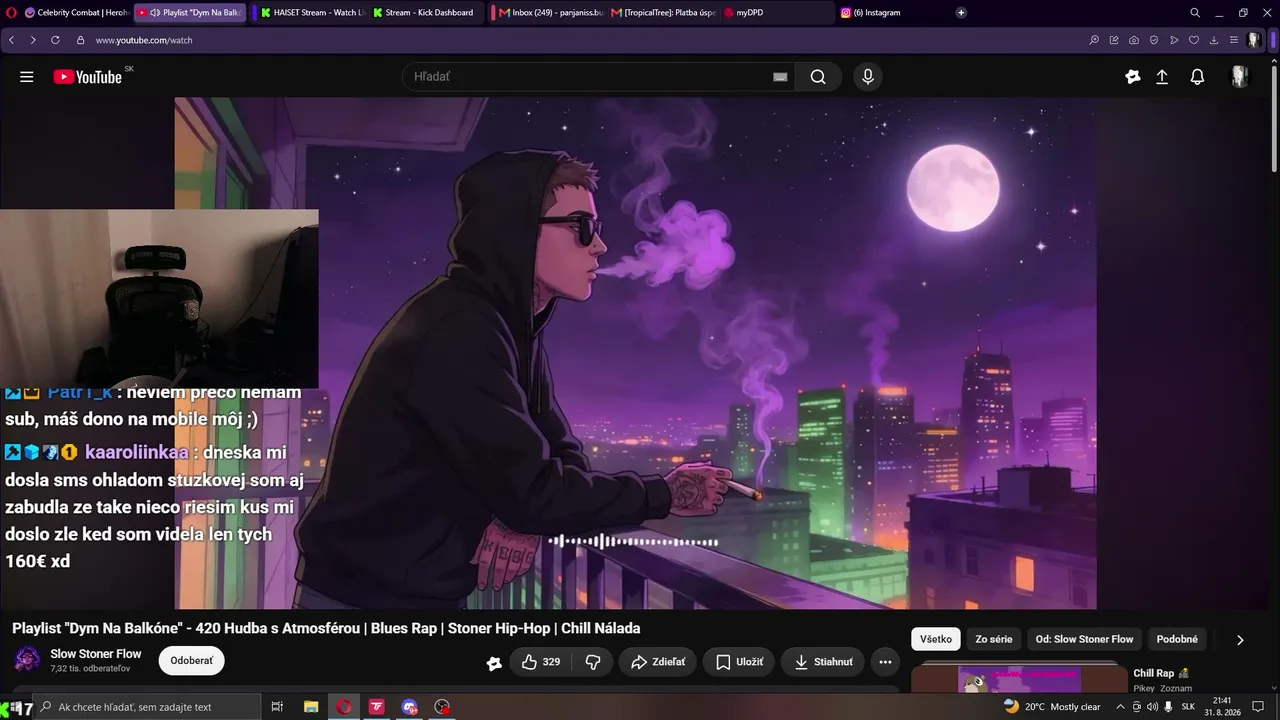Like the video with 329 likes
The height and width of the screenshot is (720, 1280).
(x=541, y=662)
